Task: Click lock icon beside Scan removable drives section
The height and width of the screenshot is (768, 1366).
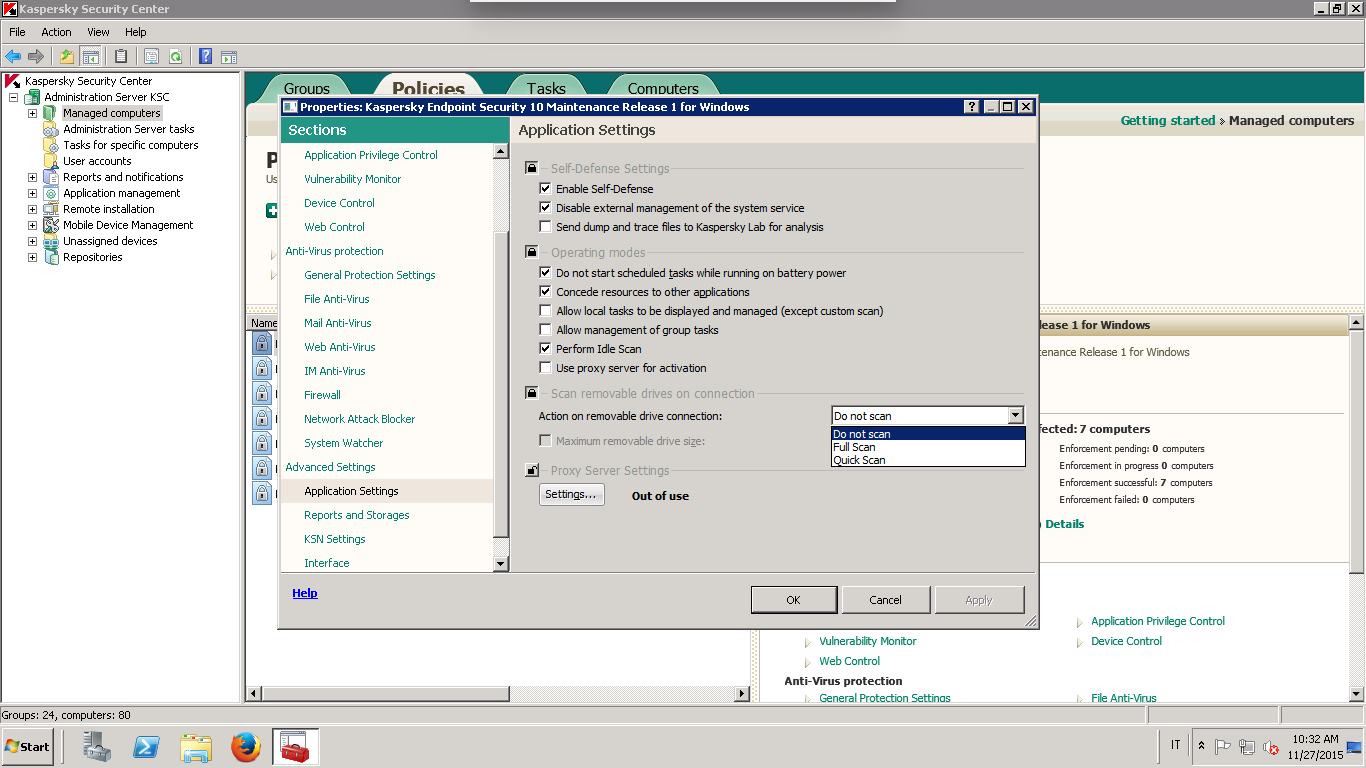Action: [x=532, y=393]
